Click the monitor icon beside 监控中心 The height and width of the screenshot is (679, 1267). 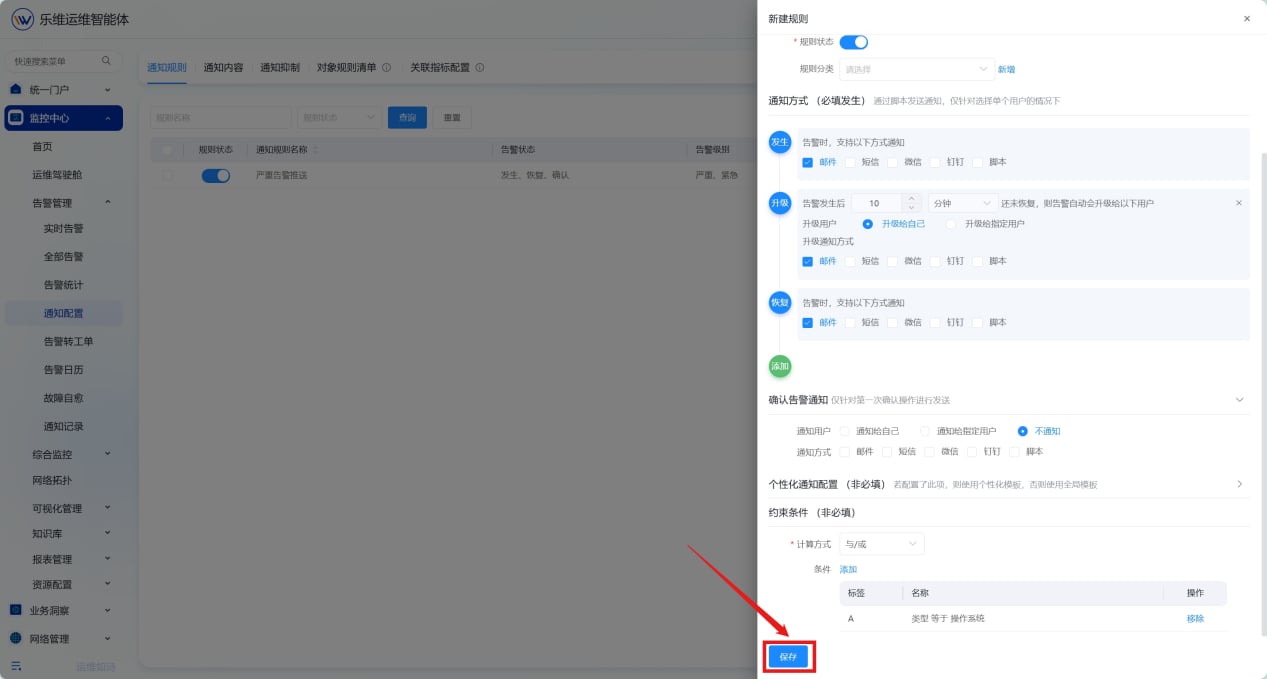click(16, 118)
